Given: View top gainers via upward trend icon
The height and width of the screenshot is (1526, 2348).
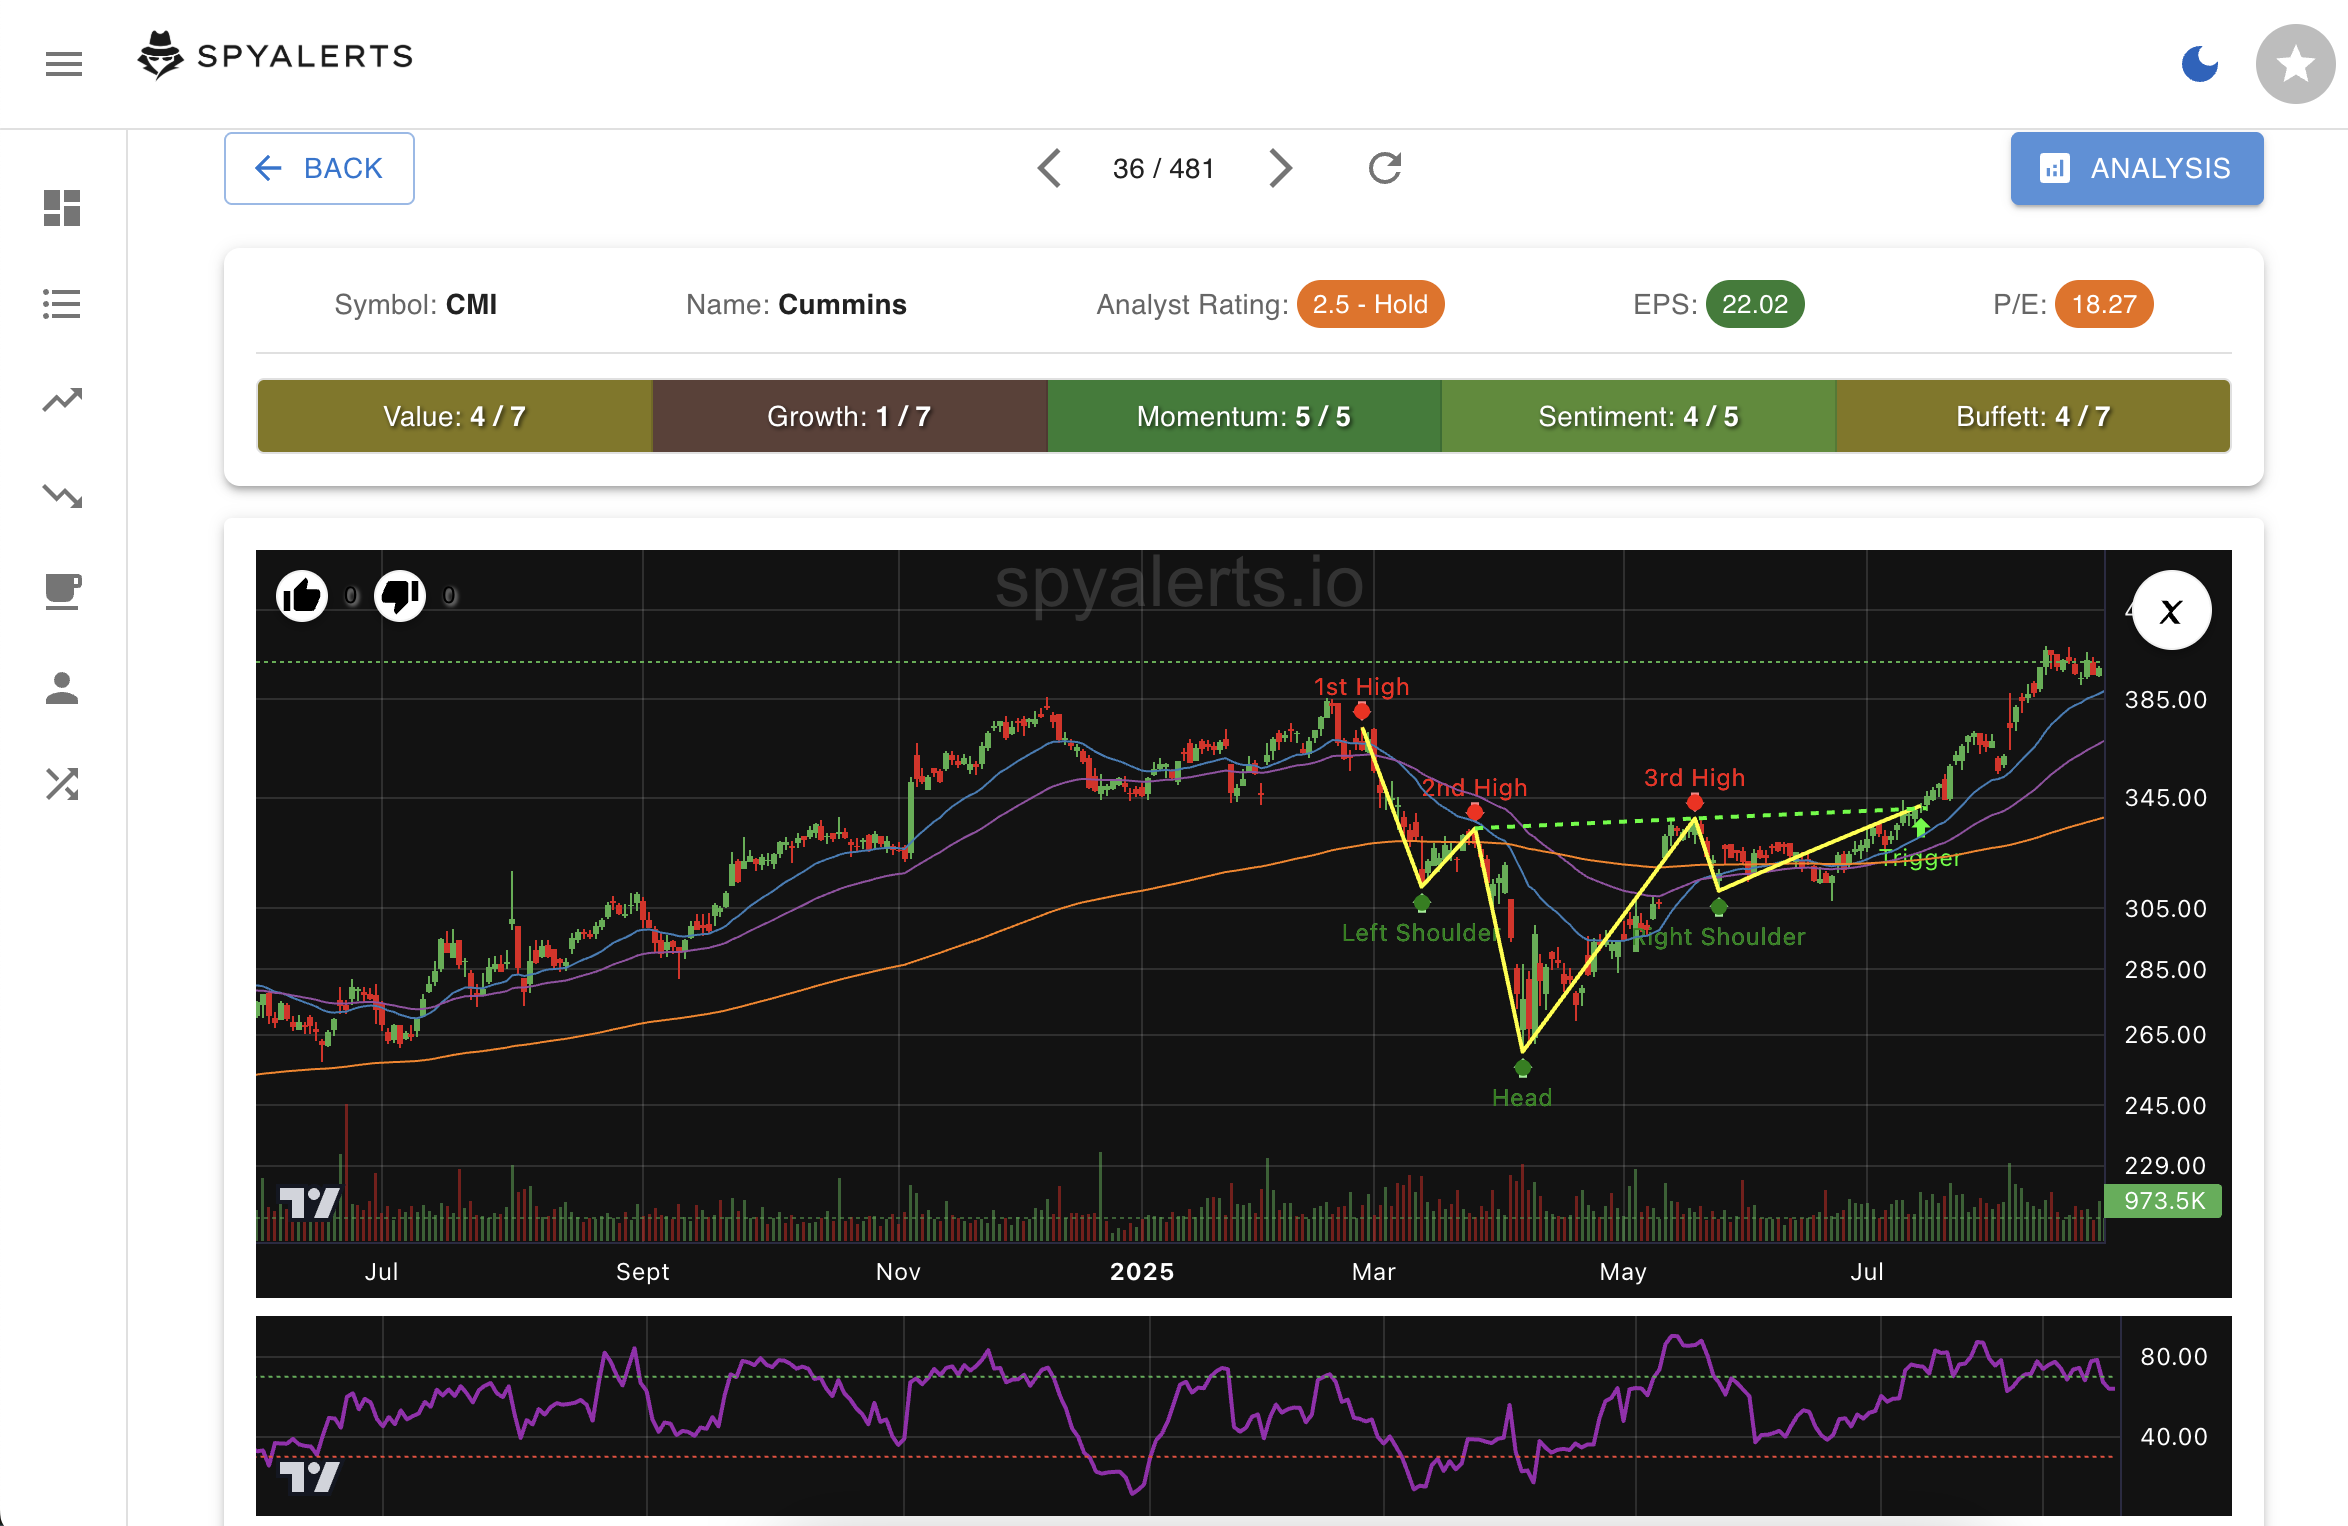Looking at the screenshot, I should pyautogui.click(x=62, y=399).
